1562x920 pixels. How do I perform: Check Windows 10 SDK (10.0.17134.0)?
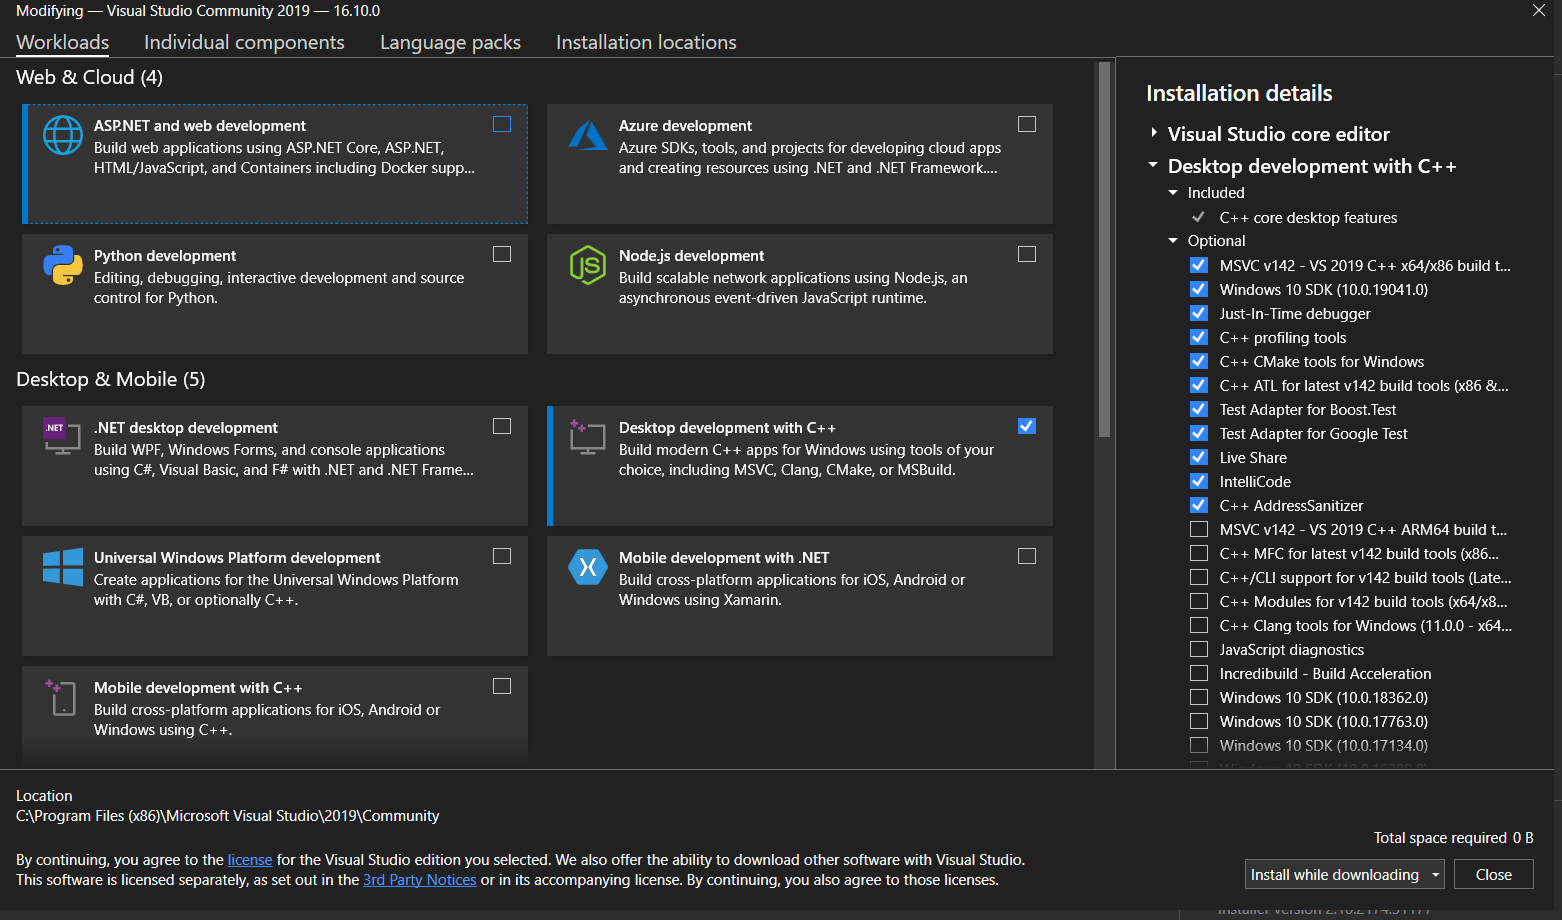[x=1199, y=745]
